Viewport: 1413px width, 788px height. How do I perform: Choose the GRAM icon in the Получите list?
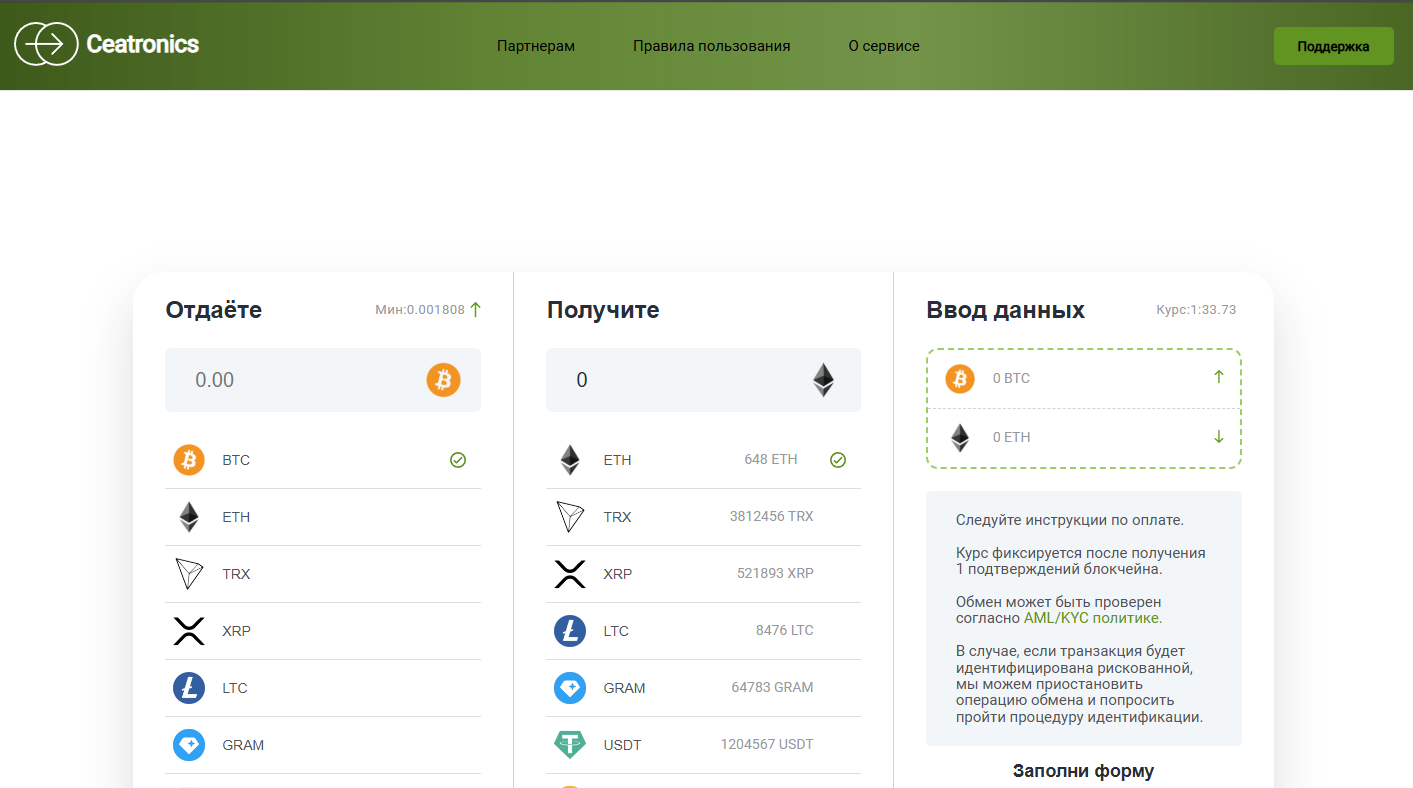click(570, 688)
